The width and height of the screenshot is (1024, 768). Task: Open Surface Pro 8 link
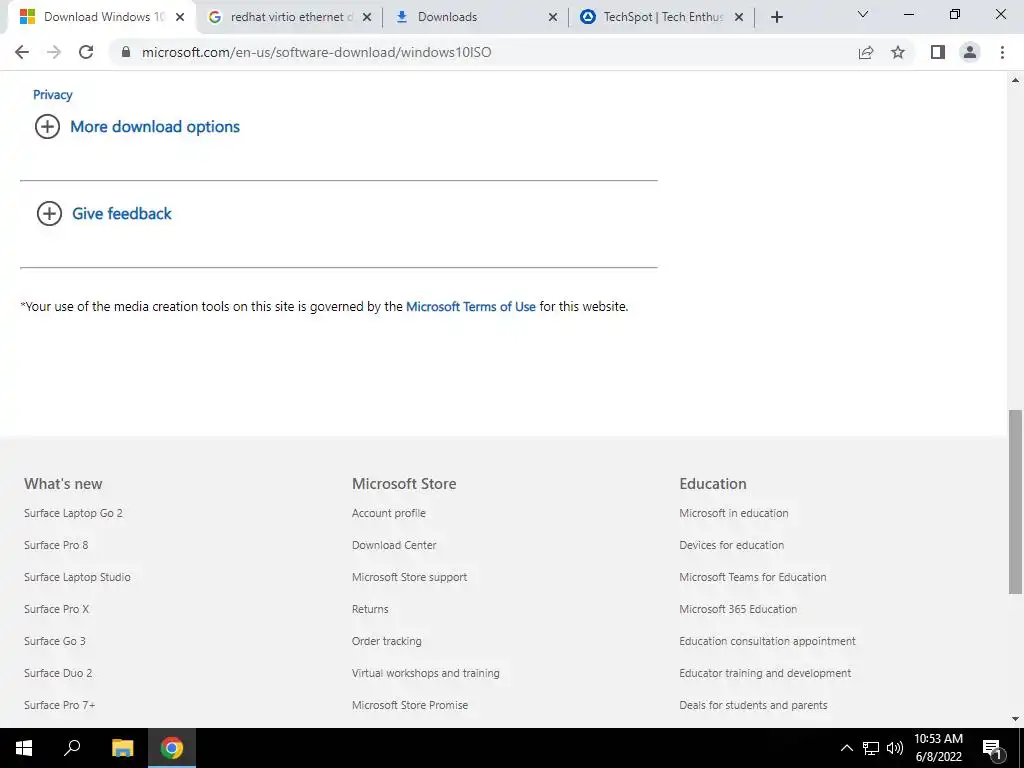[x=56, y=545]
